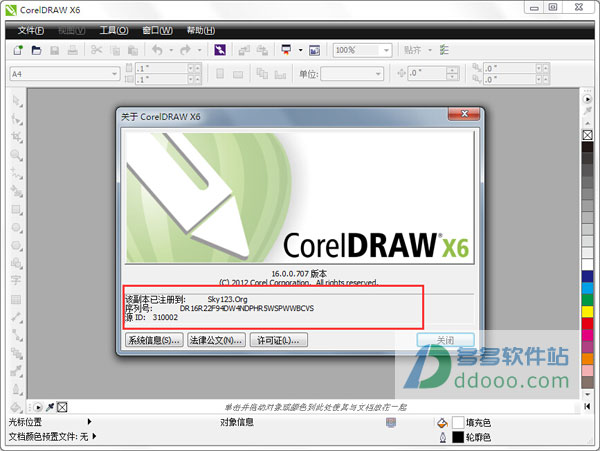
Task: Close the About CorelDRAW X6 dialog
Action: click(464, 114)
